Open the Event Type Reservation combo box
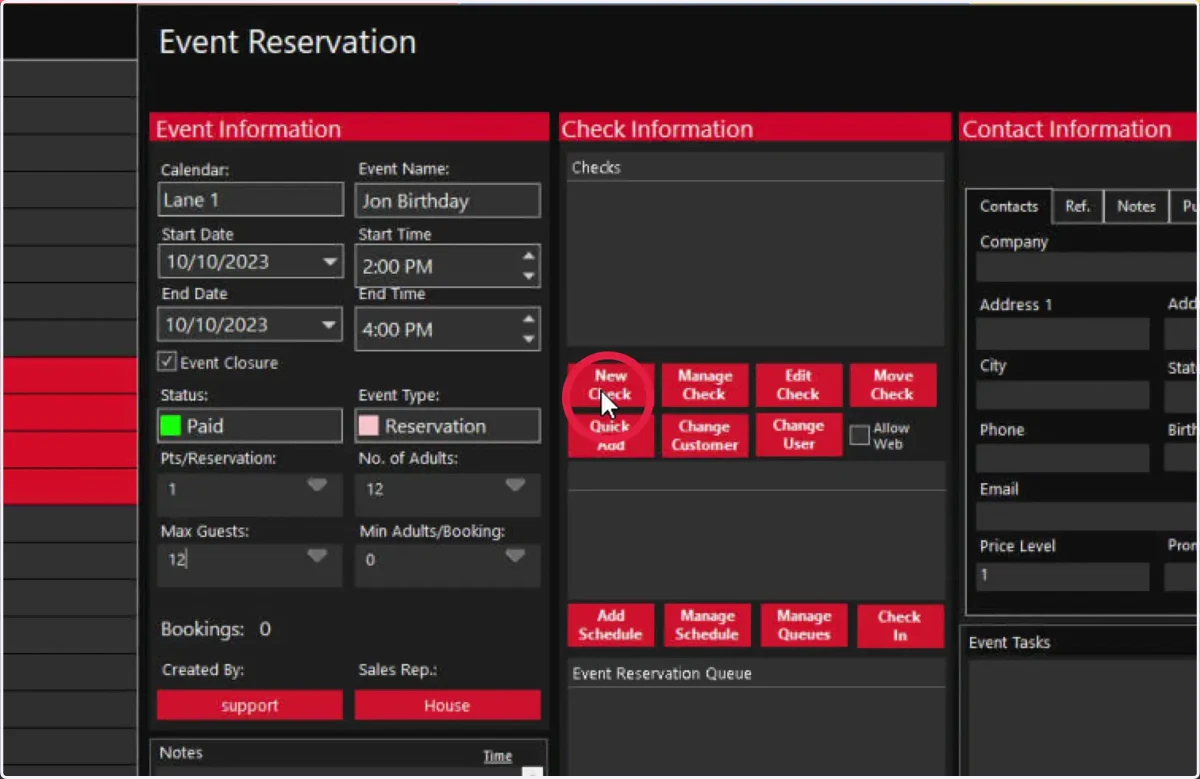This screenshot has height=779, width=1200. 447,426
